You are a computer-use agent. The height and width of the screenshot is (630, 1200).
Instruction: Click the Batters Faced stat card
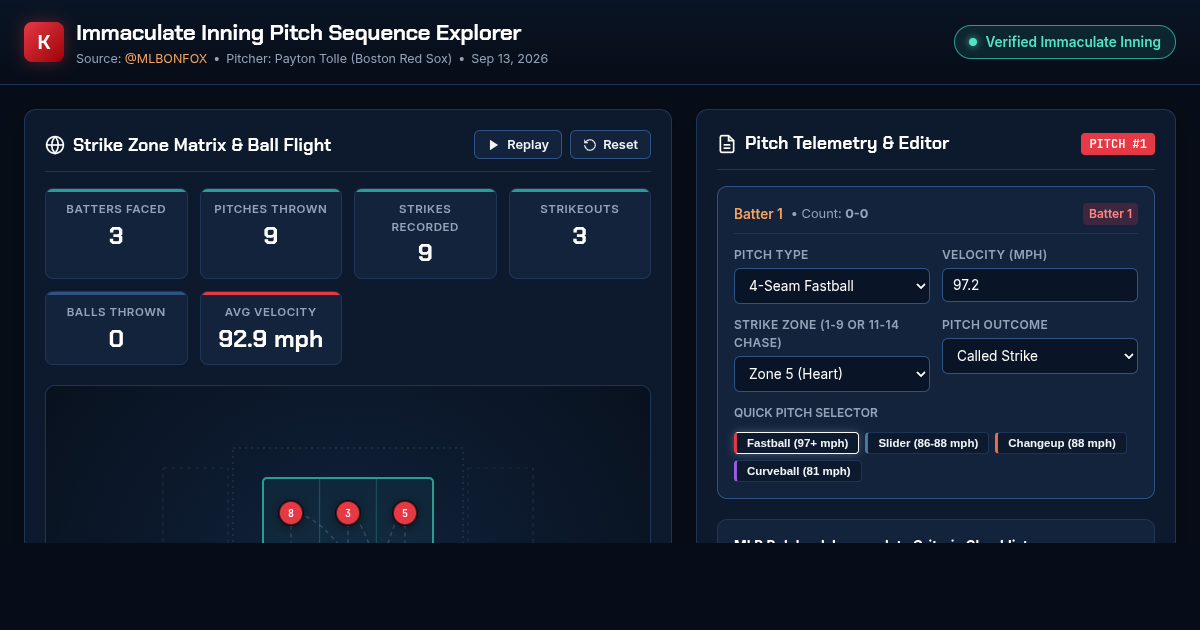tap(116, 234)
